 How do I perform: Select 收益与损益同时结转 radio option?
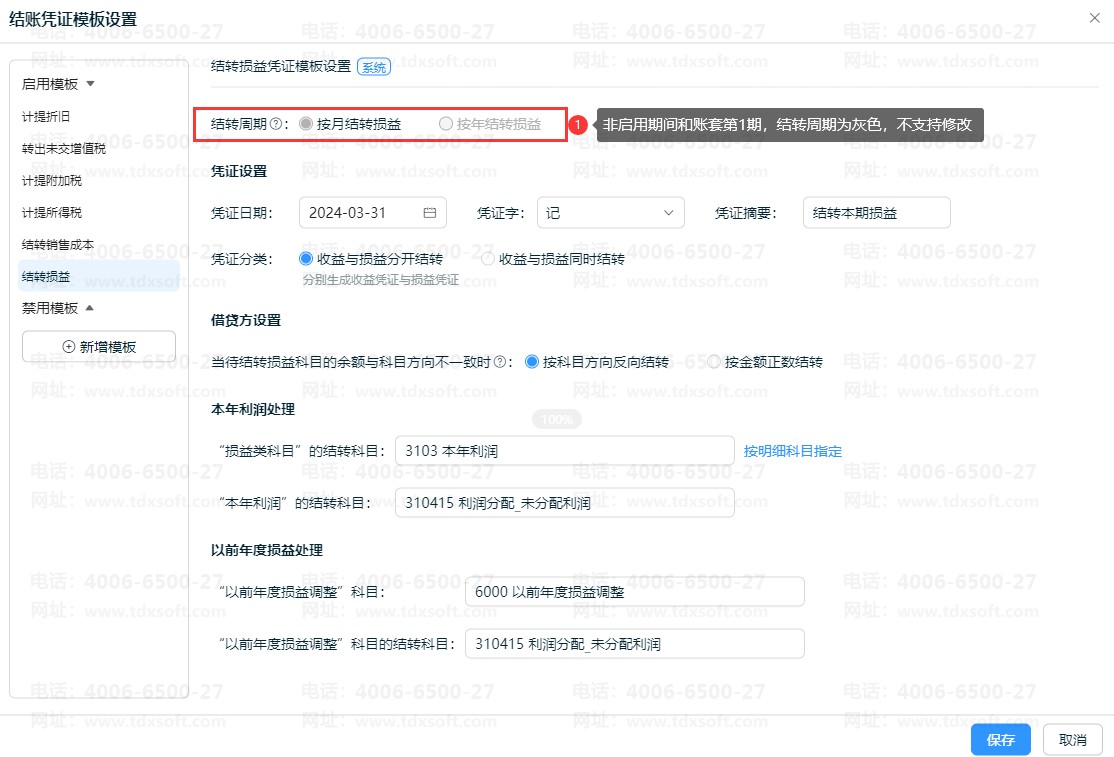point(488,259)
